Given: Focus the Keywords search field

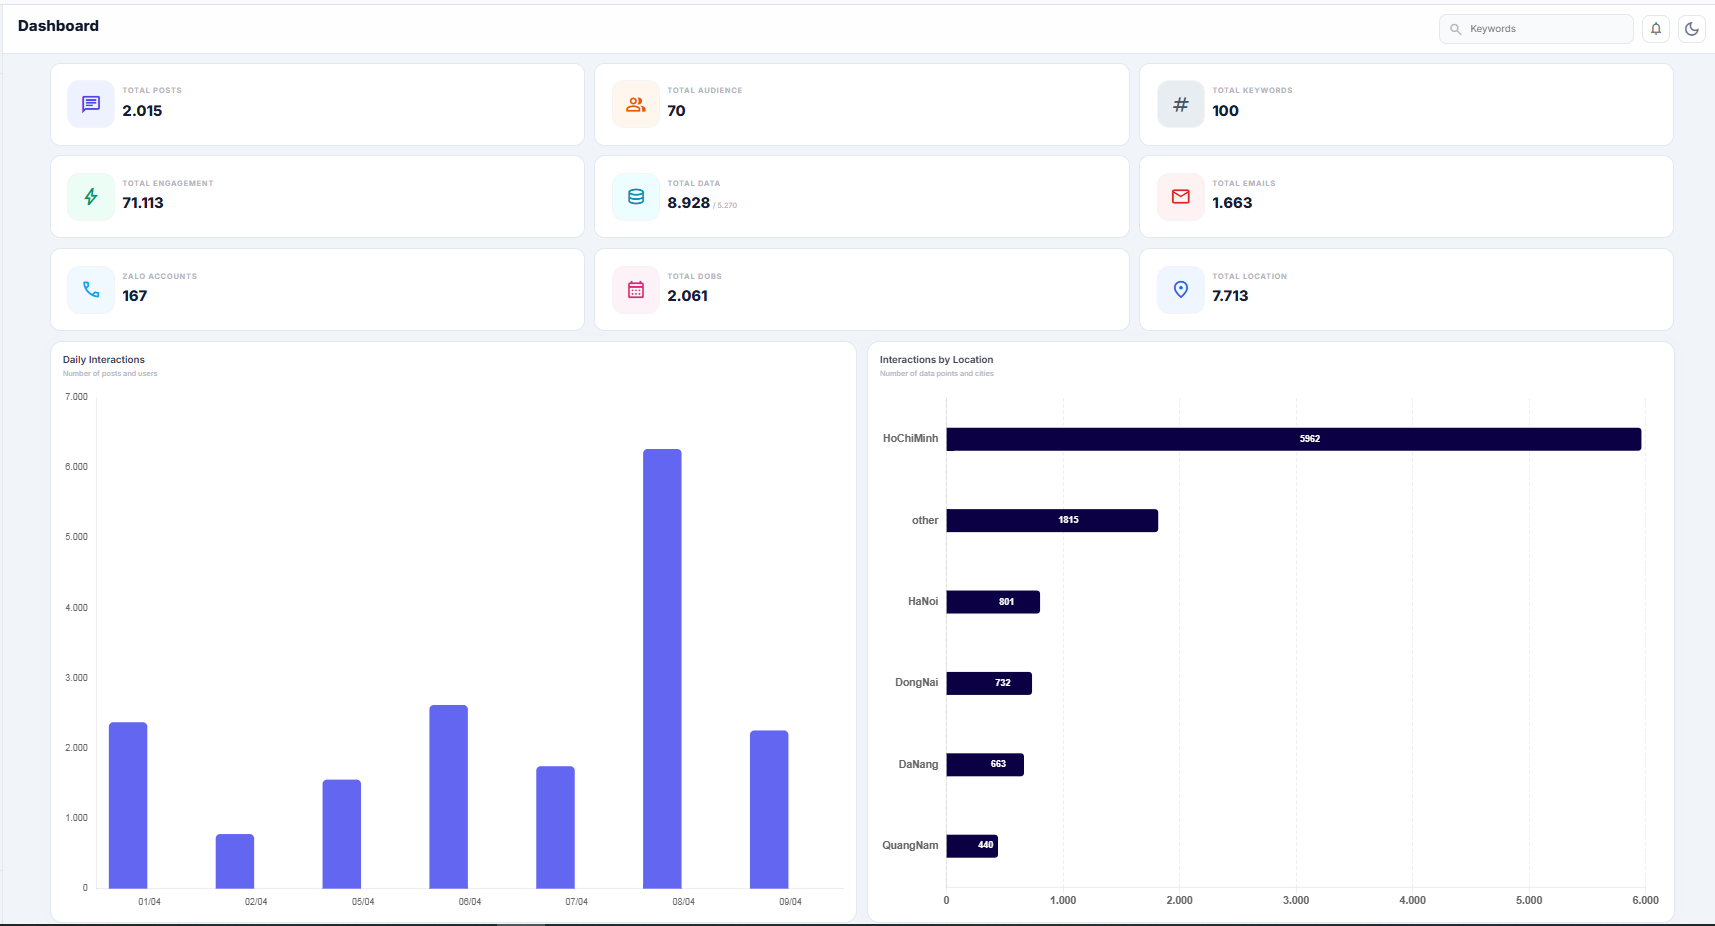Looking at the screenshot, I should click(1536, 29).
